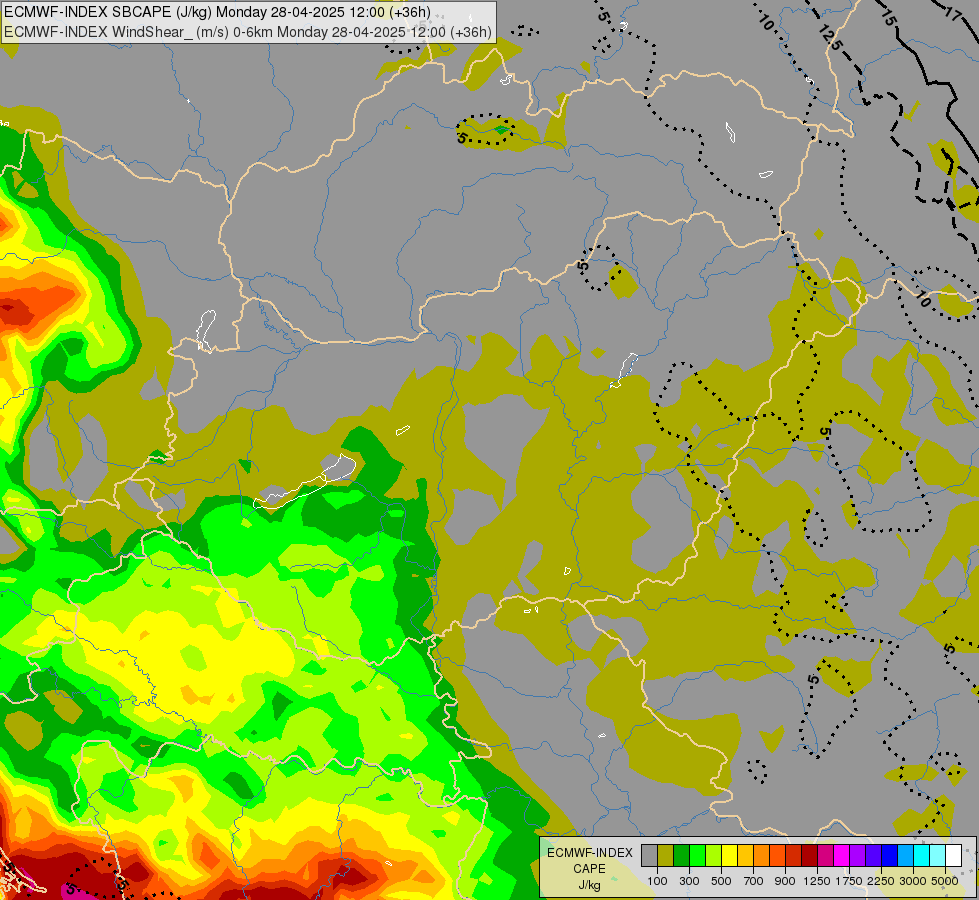Screen dimensions: 979x900
Task: Select the bright green swatch after 300
Action: (697, 856)
